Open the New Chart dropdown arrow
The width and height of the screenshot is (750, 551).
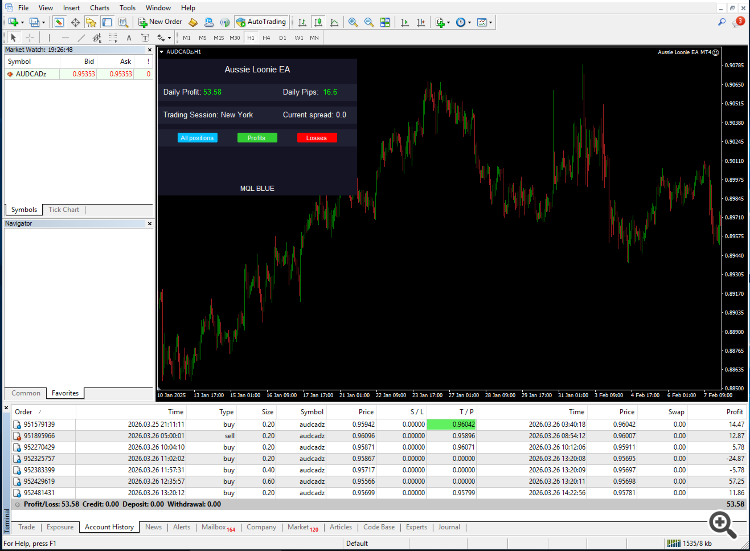(22, 22)
